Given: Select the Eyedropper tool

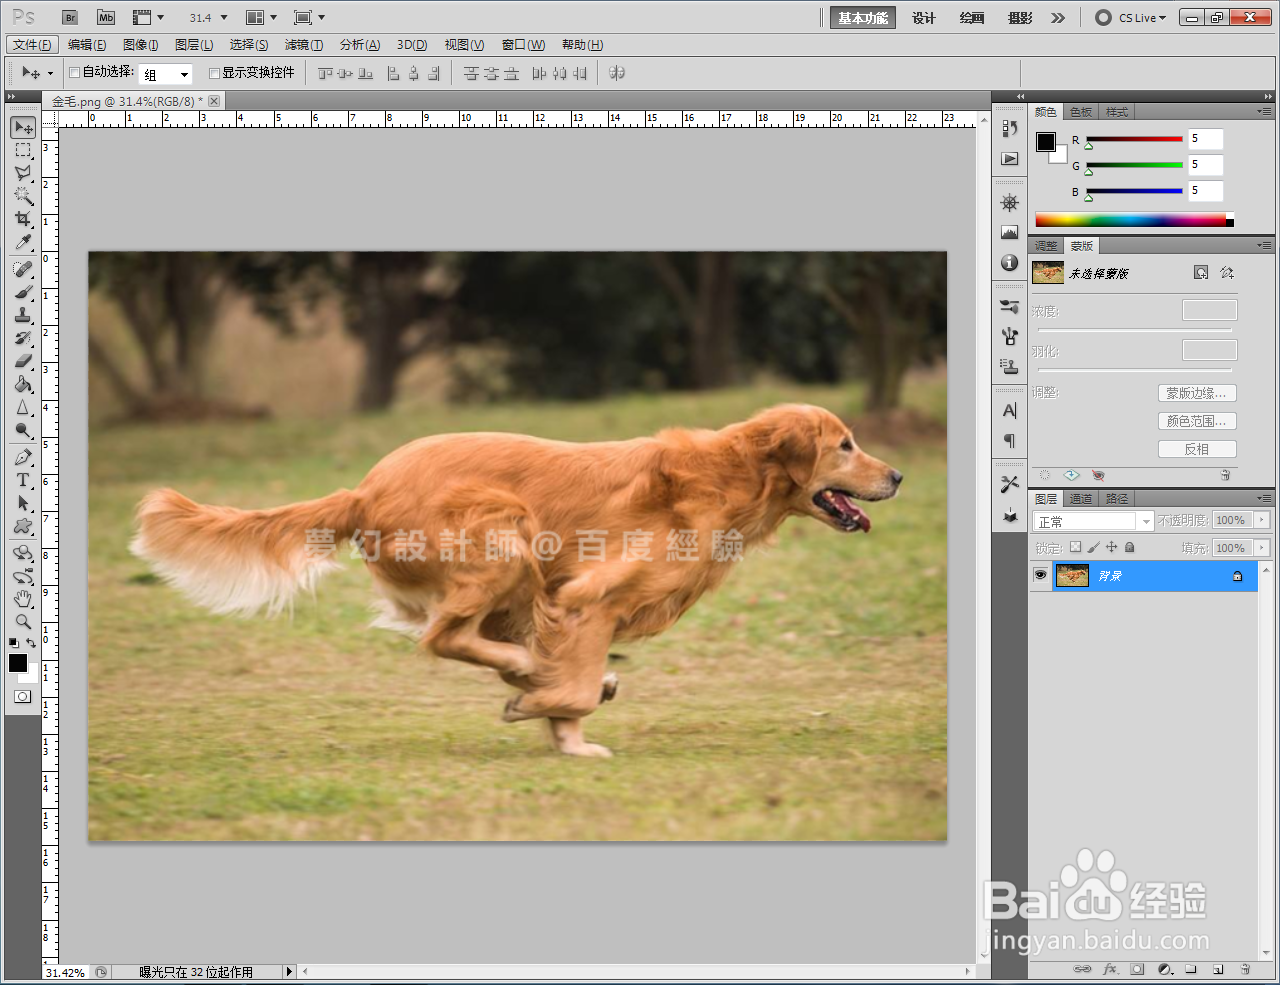Looking at the screenshot, I should coord(23,242).
